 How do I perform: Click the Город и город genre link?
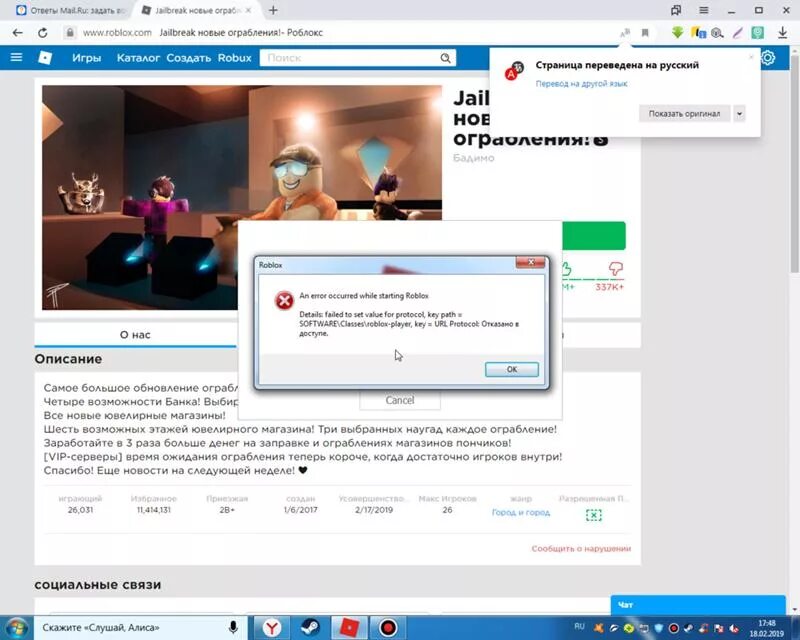(521, 512)
